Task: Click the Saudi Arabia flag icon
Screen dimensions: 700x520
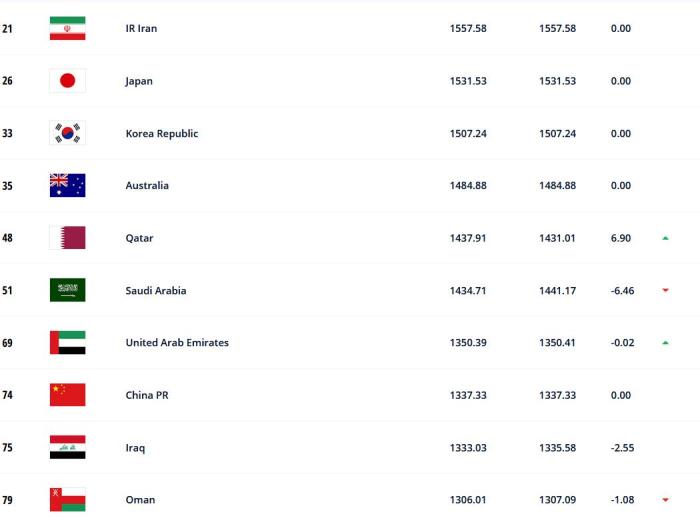Action: pos(67,290)
